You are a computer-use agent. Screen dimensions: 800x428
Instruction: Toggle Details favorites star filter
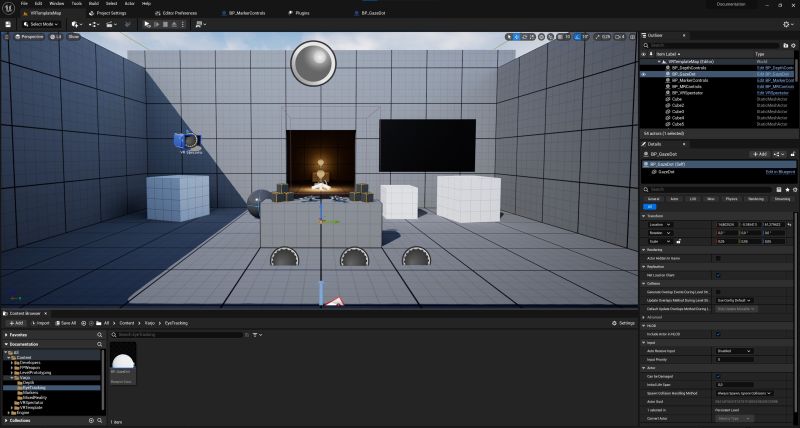(x=787, y=189)
